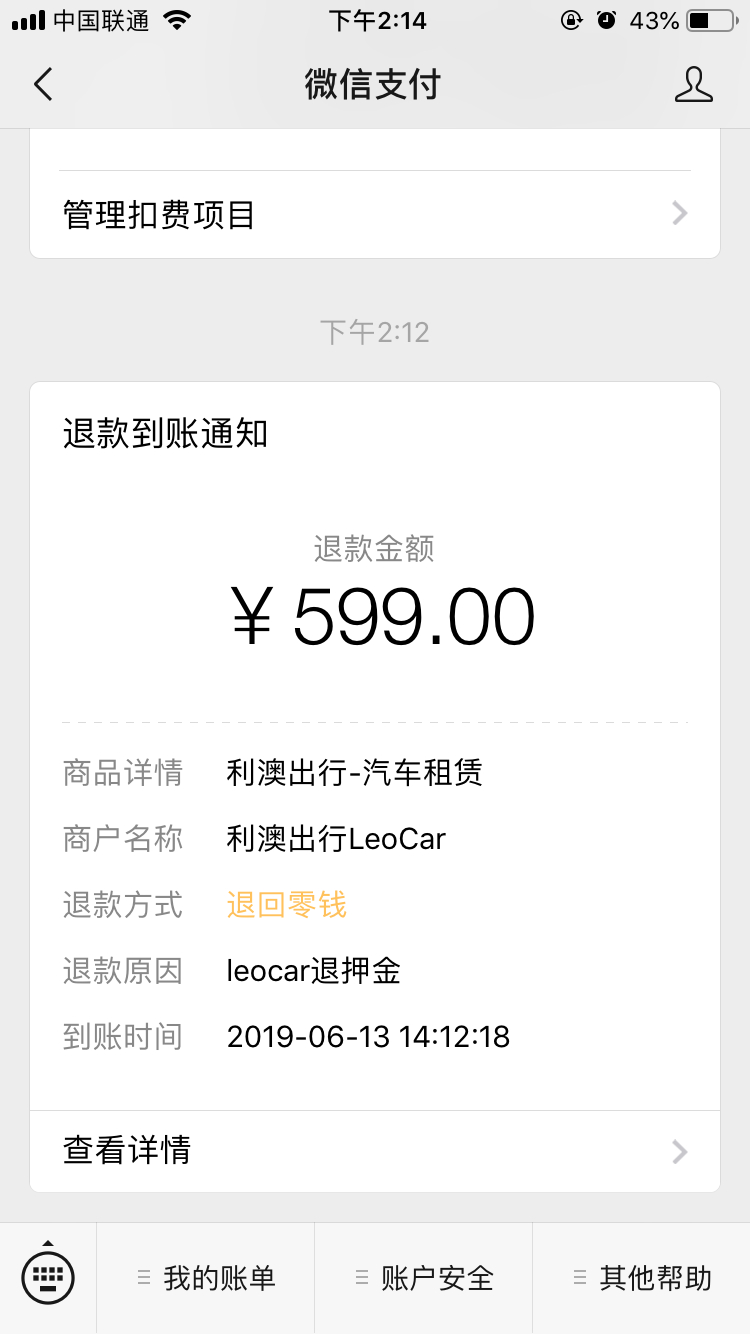The width and height of the screenshot is (750, 1334).
Task: Tap the battery status icon
Action: point(711,20)
